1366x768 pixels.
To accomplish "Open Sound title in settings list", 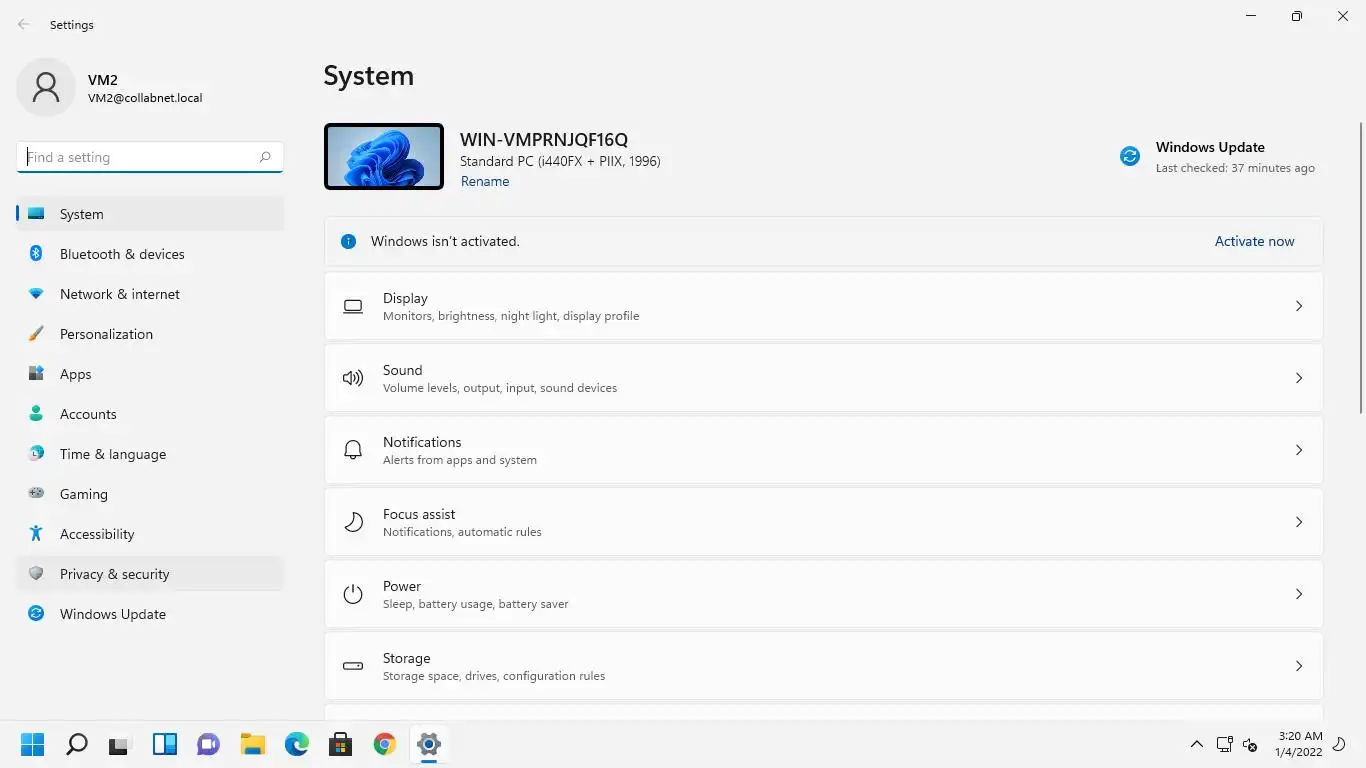I will [403, 370].
